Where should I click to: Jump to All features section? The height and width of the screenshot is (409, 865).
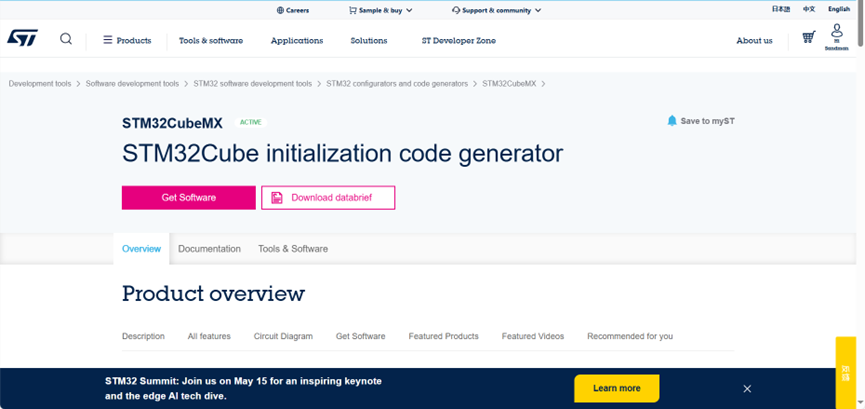(209, 336)
